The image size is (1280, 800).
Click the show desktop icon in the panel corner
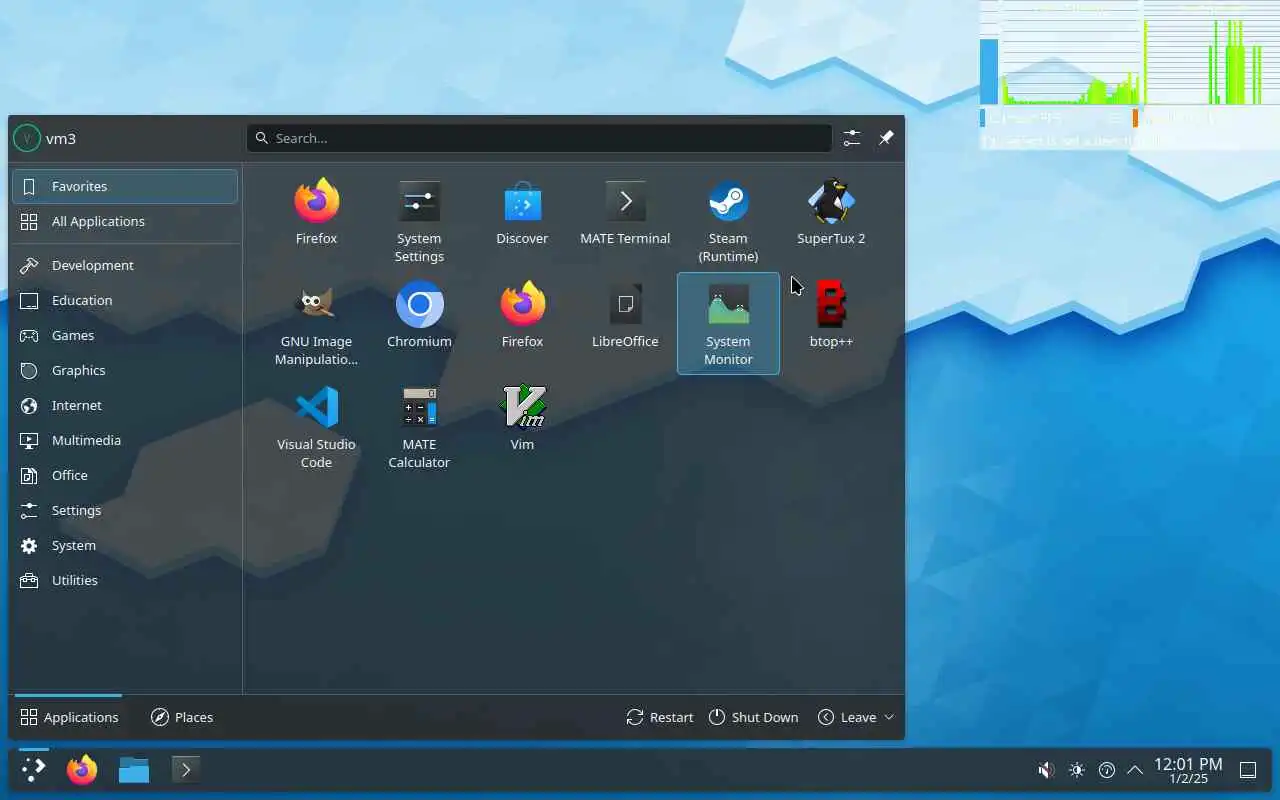point(1248,770)
